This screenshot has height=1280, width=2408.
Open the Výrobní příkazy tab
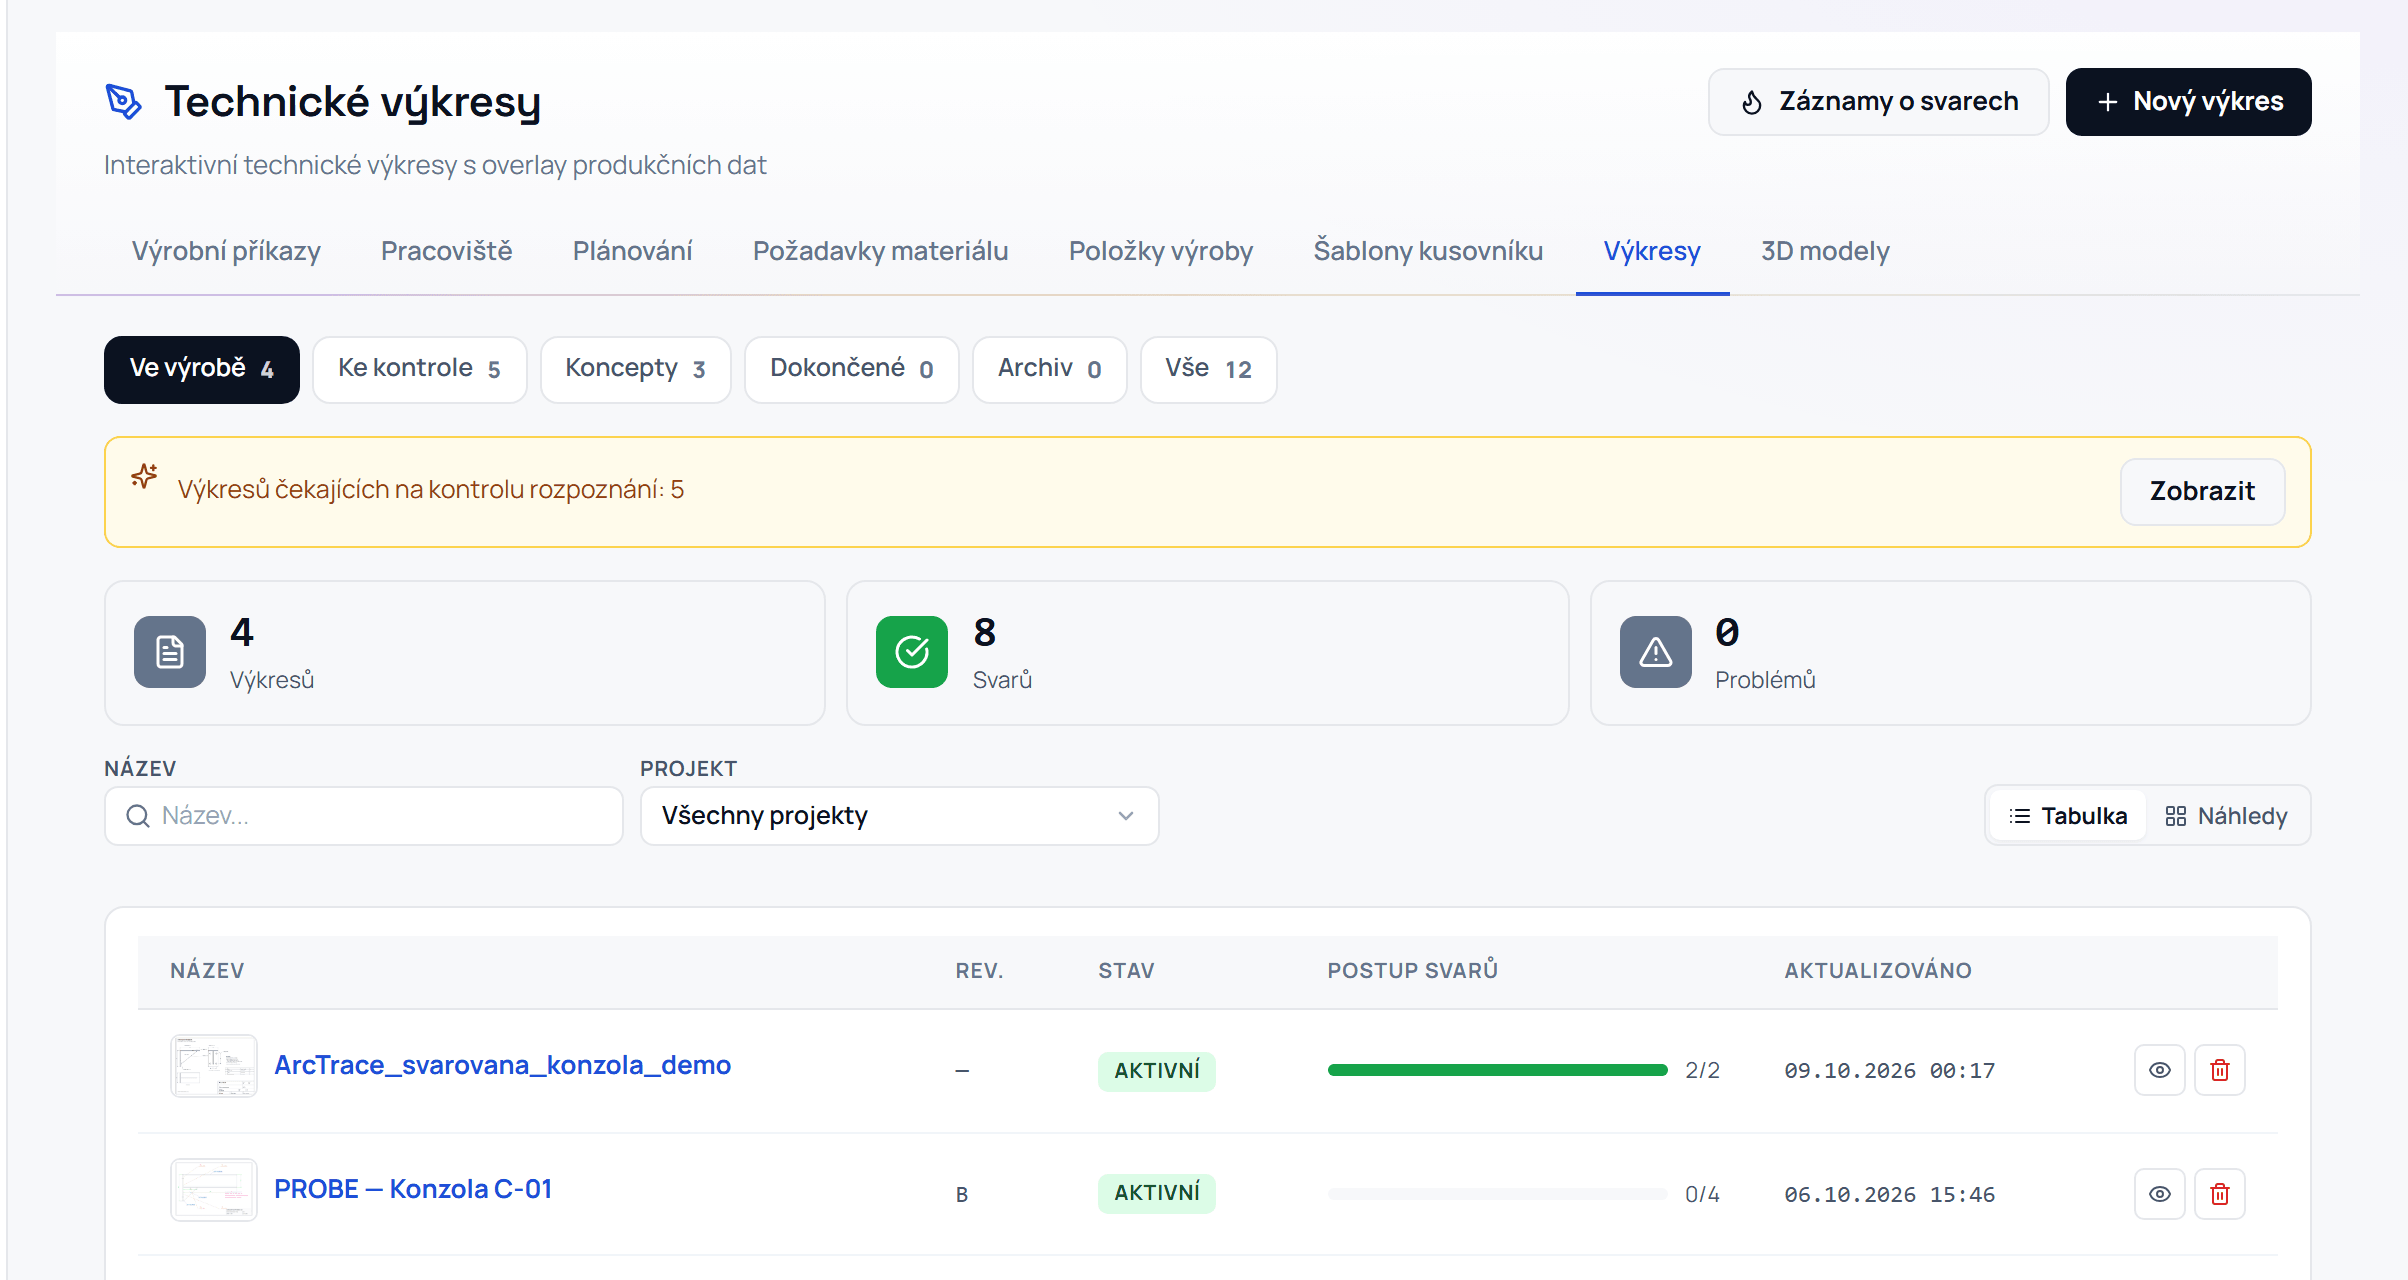pos(226,251)
